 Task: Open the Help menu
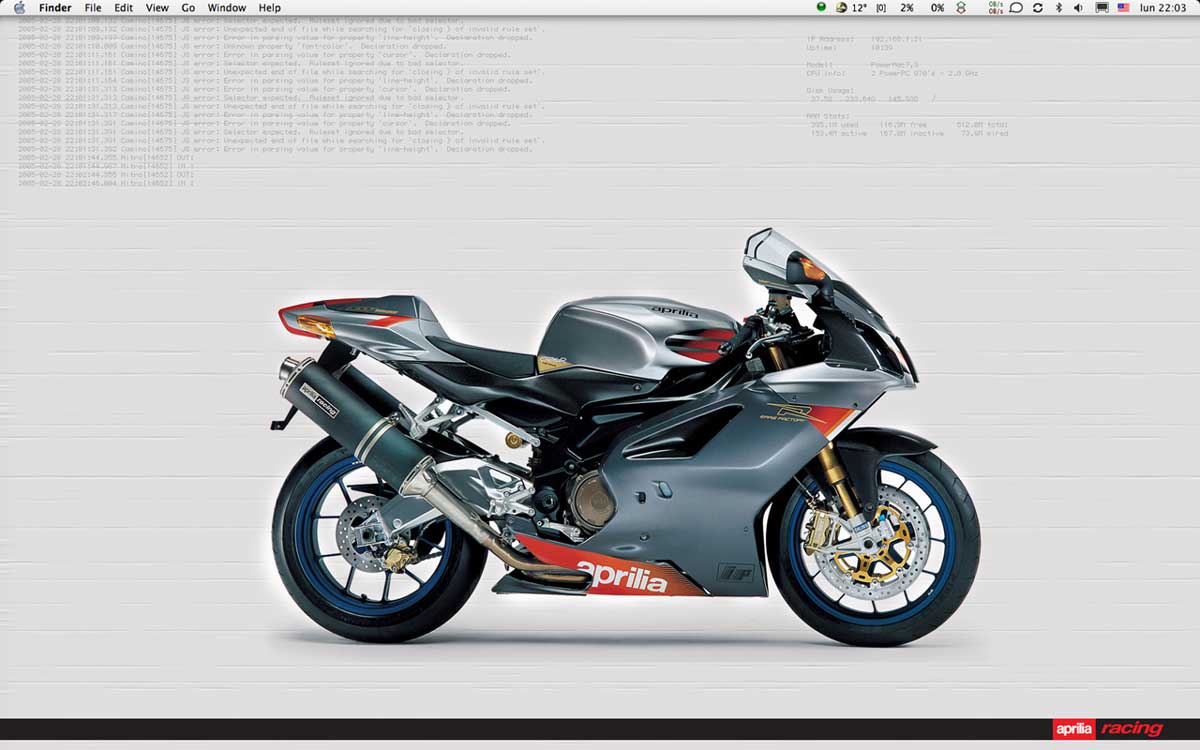[270, 7]
